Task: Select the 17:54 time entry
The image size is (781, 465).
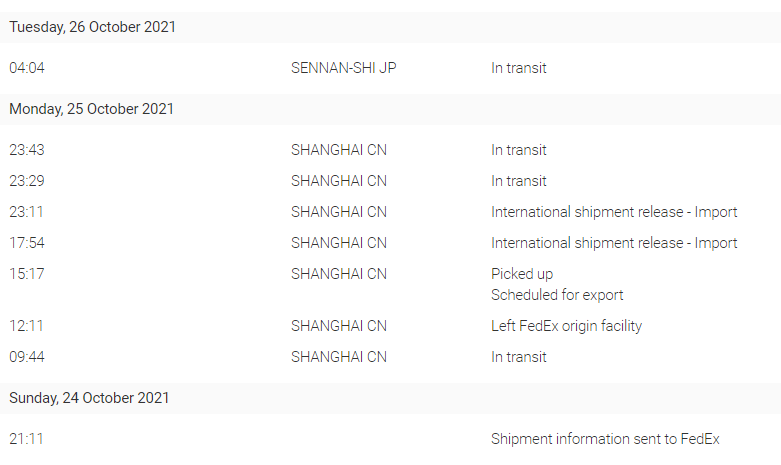Action: (27, 243)
